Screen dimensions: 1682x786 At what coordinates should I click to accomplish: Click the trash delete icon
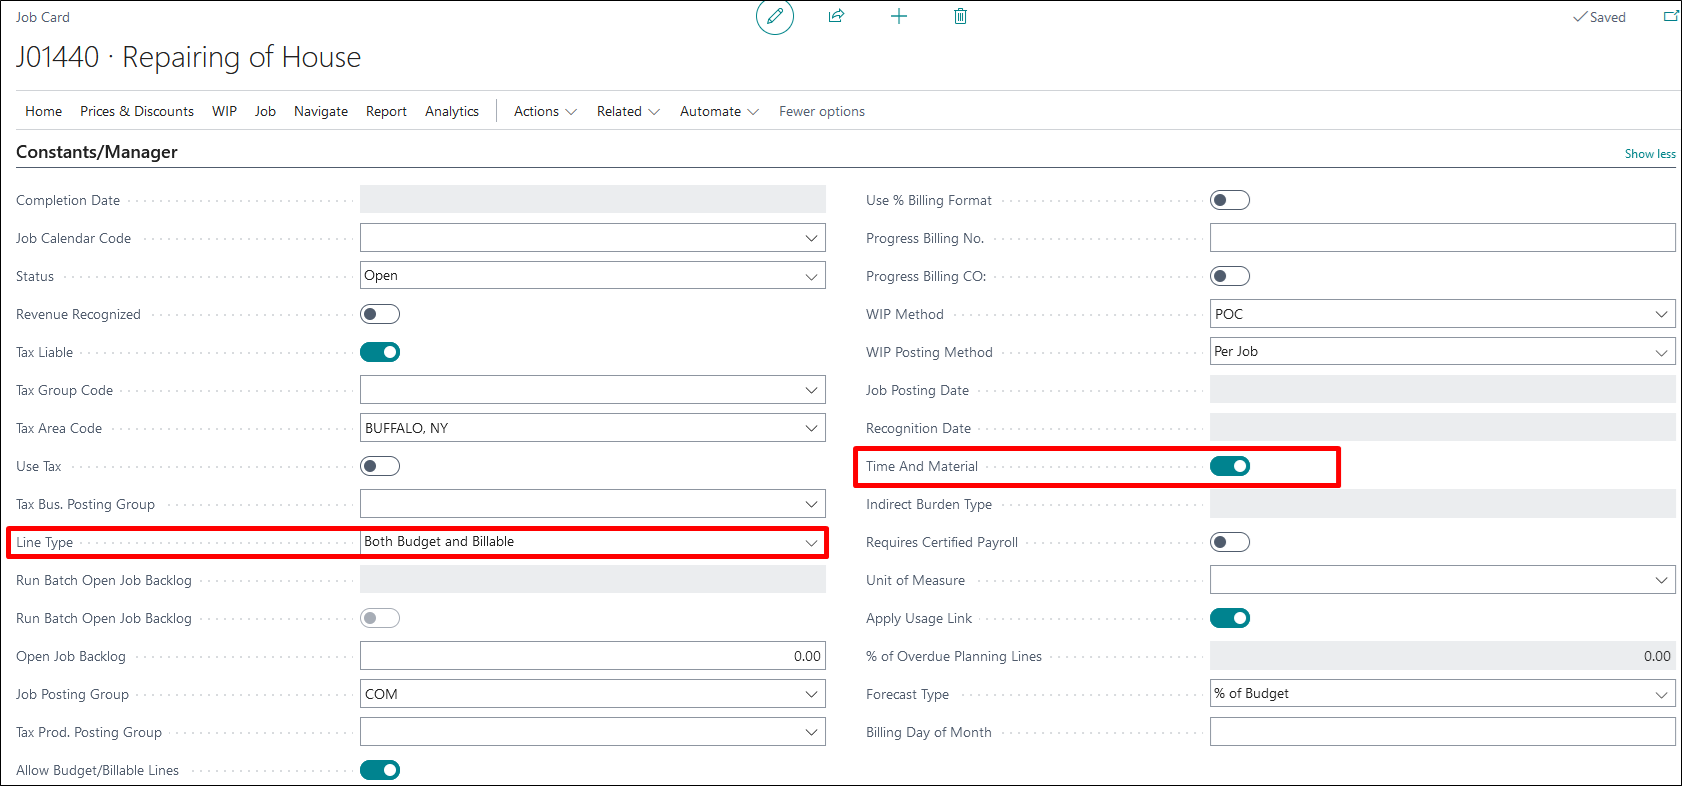(960, 16)
